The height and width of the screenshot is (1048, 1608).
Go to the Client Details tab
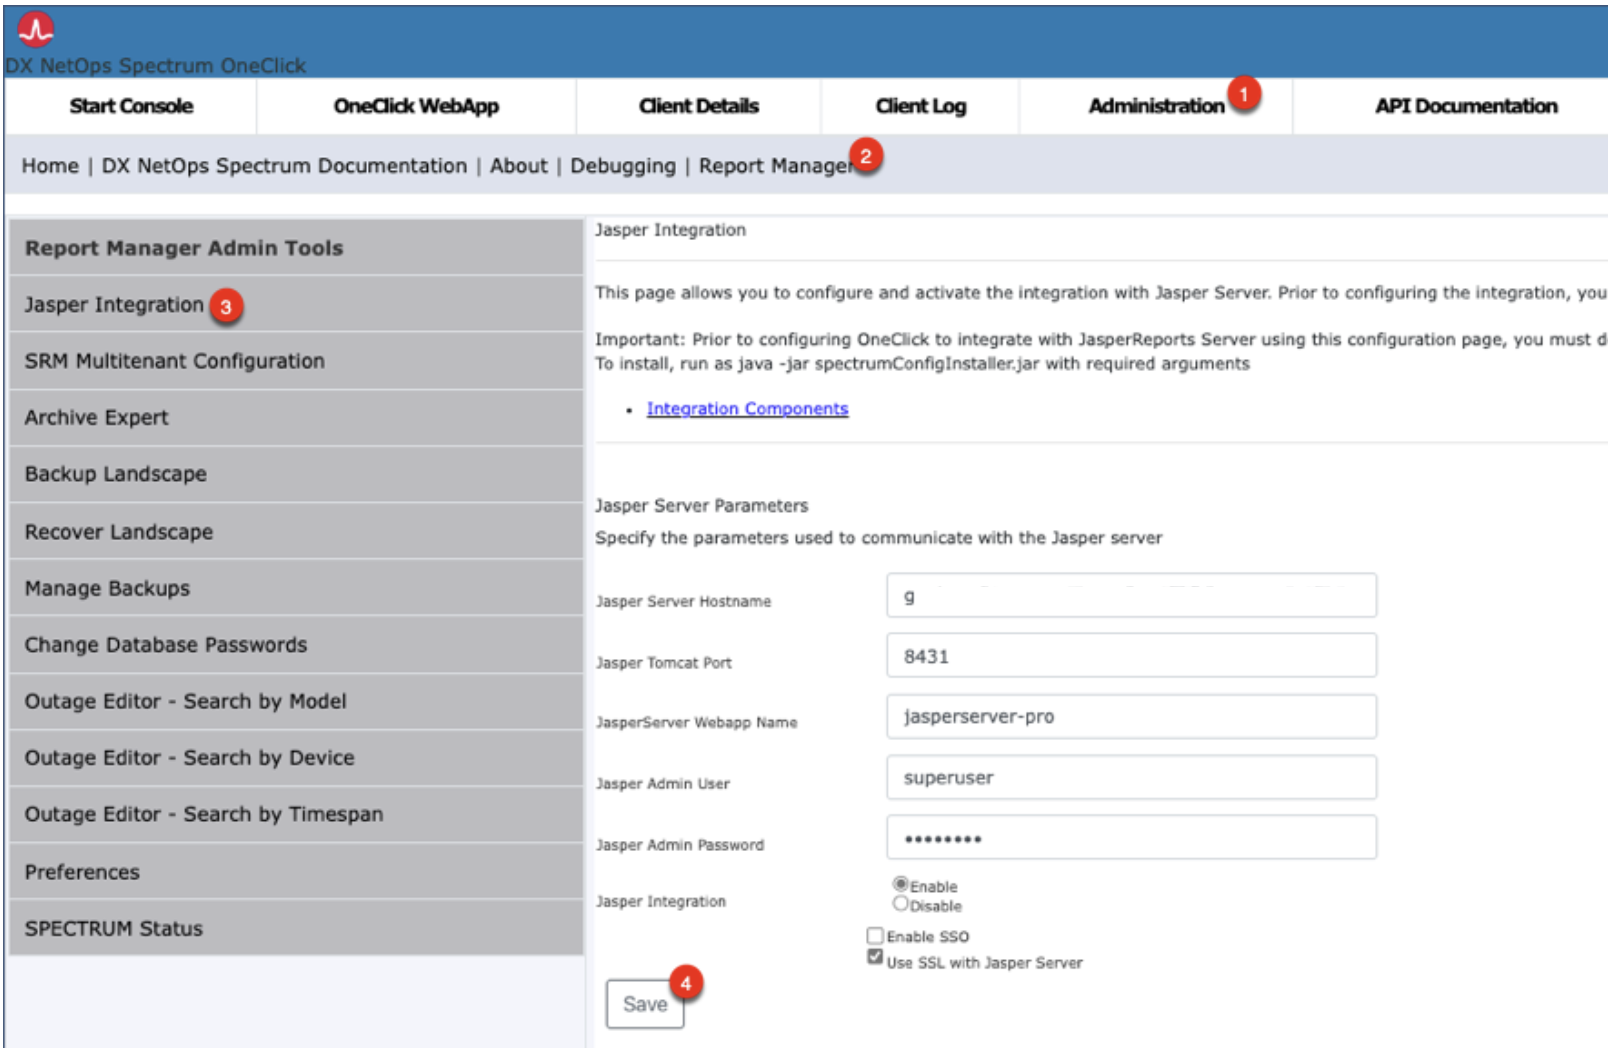(x=698, y=106)
